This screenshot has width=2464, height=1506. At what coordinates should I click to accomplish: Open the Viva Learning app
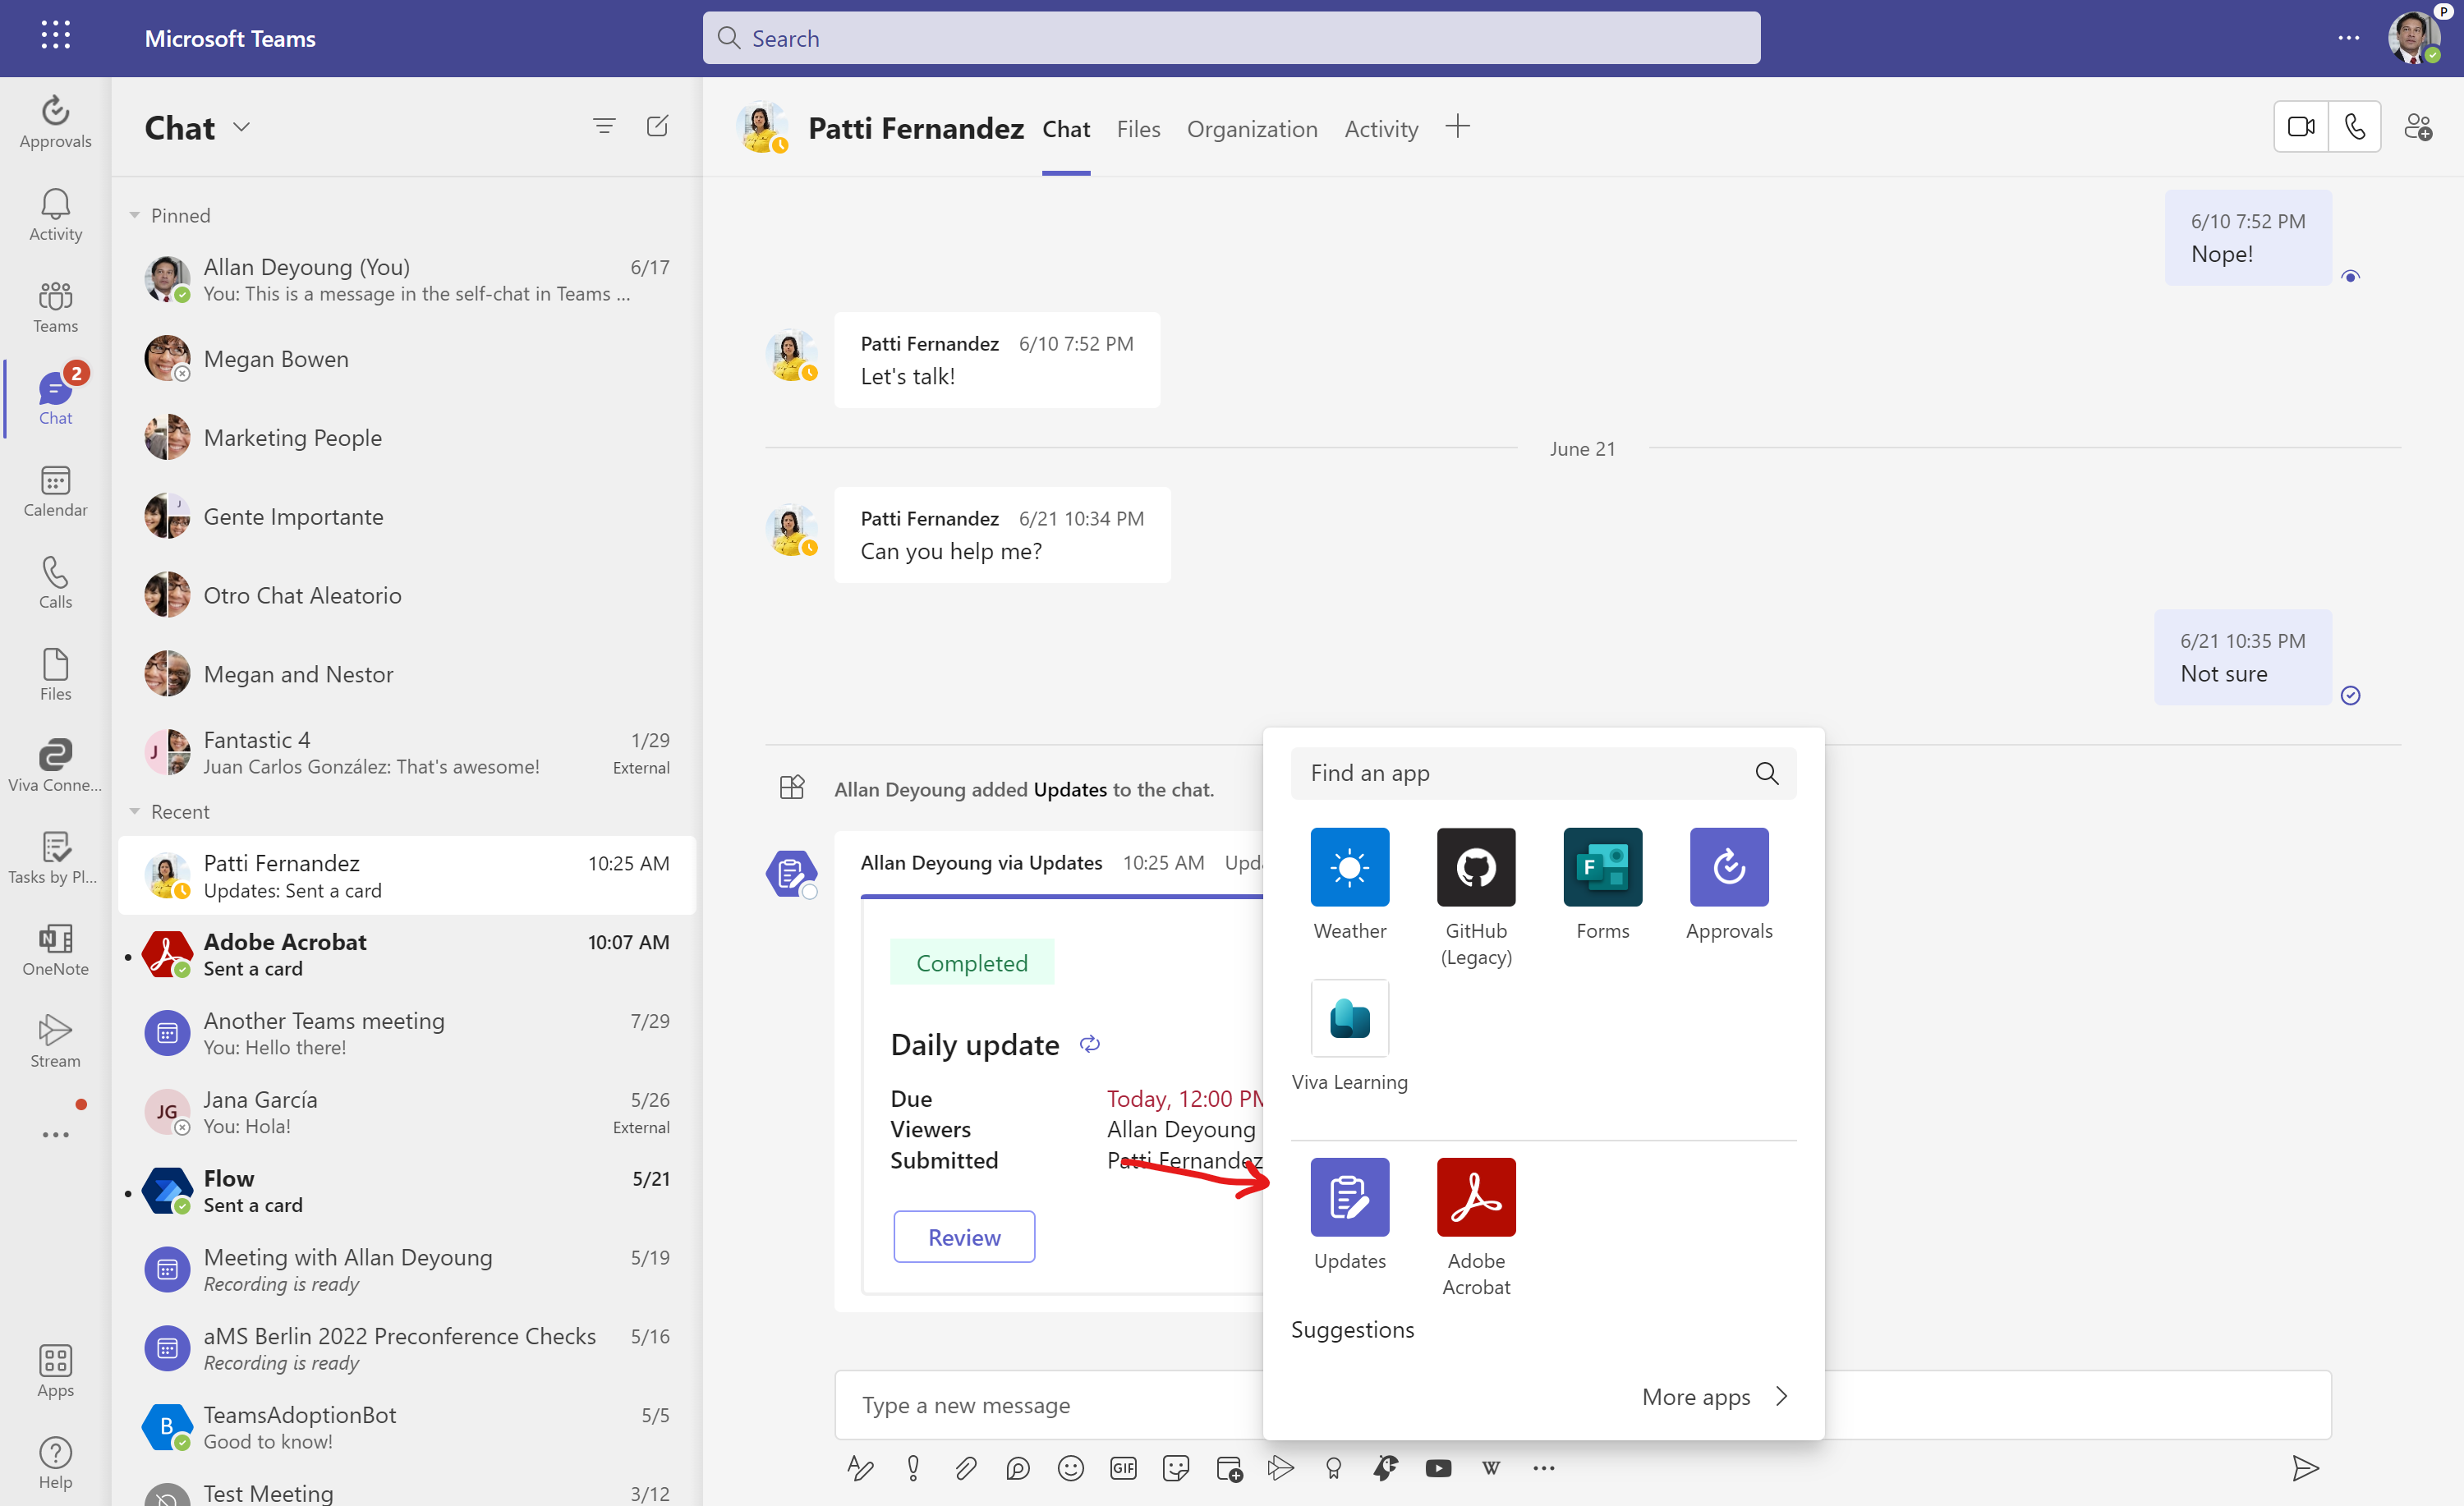click(x=1349, y=1018)
